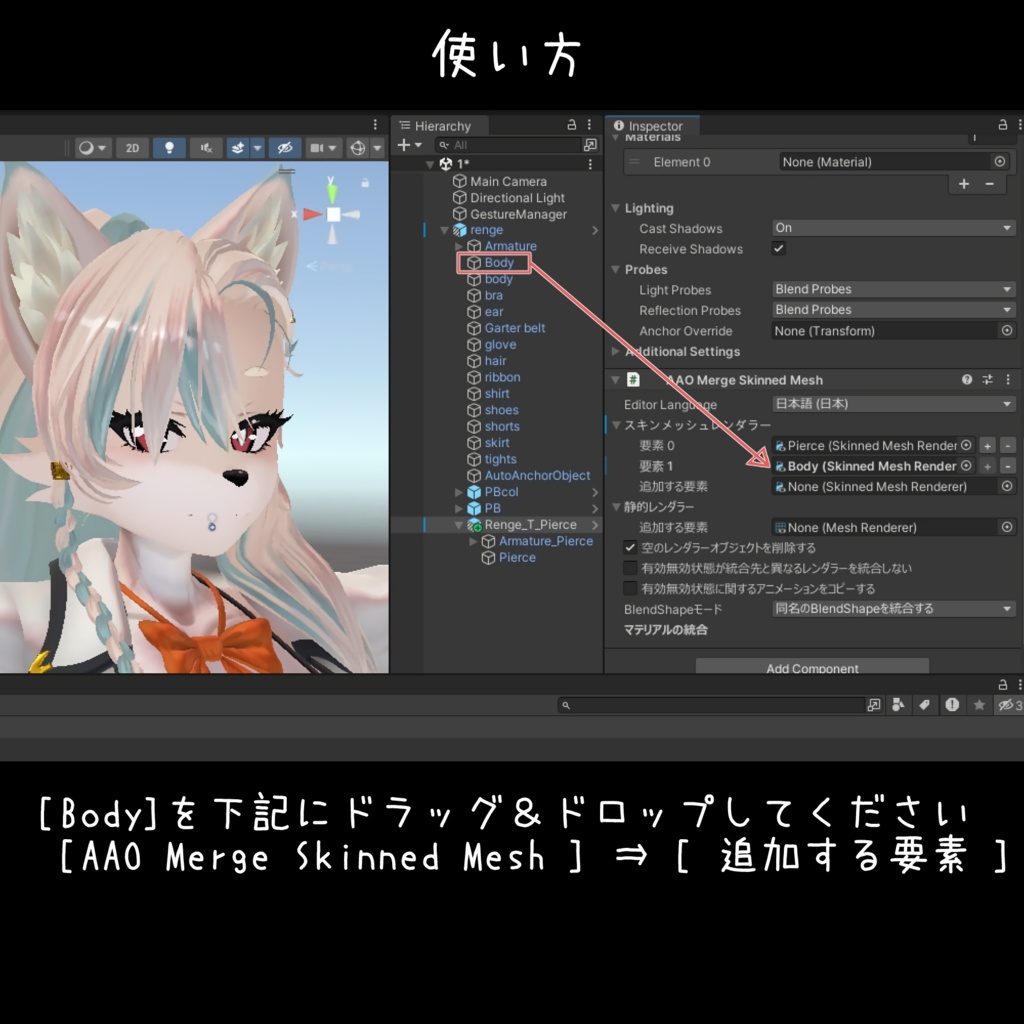Switch to the Hierarchy tab

(441, 126)
